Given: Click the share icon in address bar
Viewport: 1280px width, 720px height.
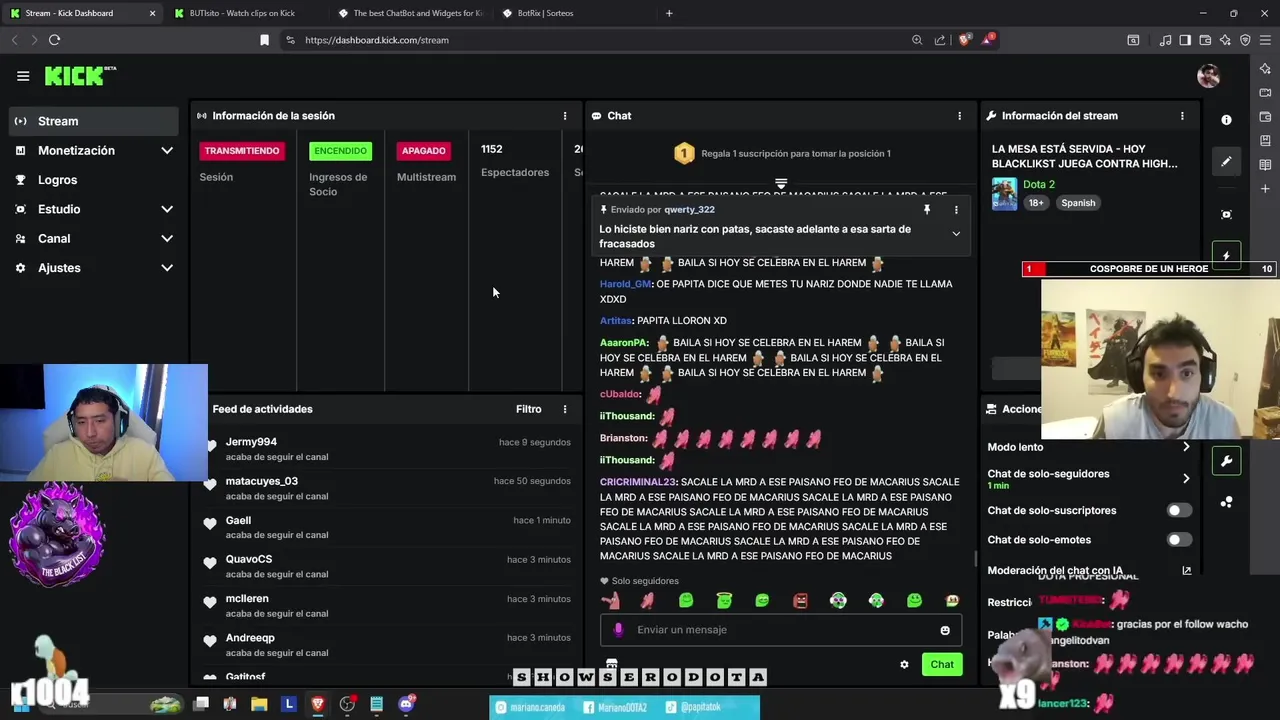Looking at the screenshot, I should 940,40.
